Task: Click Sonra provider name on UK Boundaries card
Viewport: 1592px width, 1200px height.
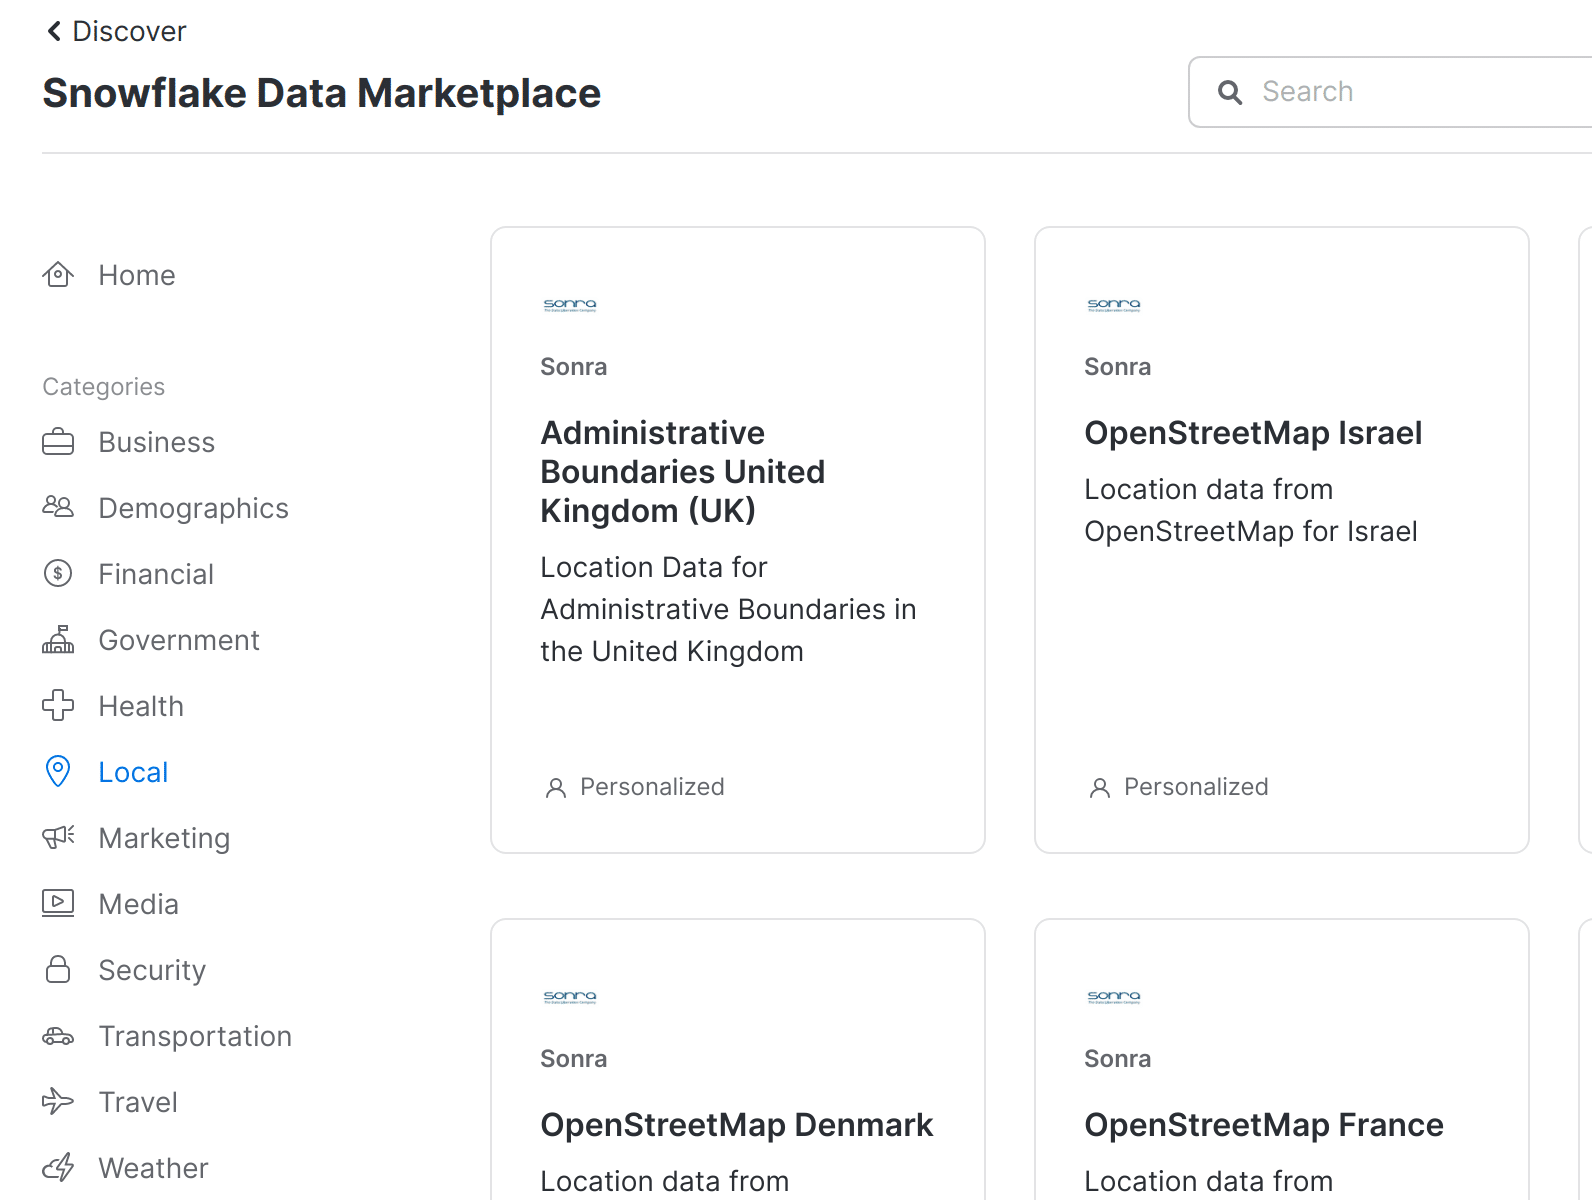Action: [x=574, y=367]
